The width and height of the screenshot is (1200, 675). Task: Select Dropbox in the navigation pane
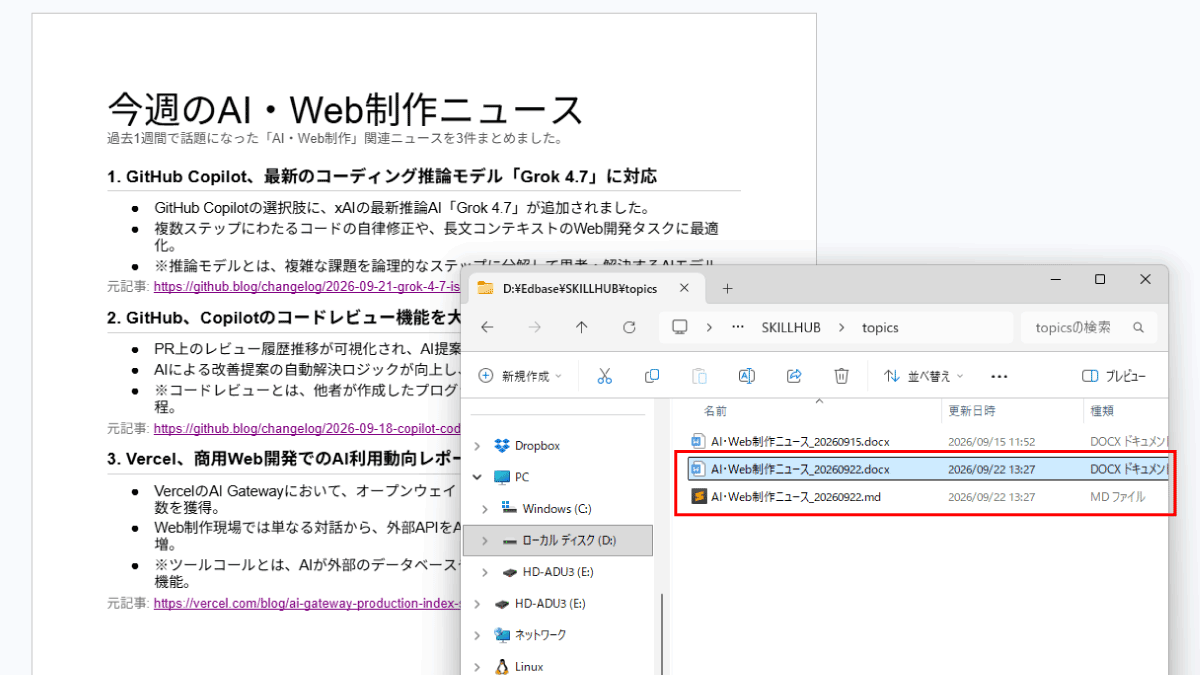[x=537, y=446]
